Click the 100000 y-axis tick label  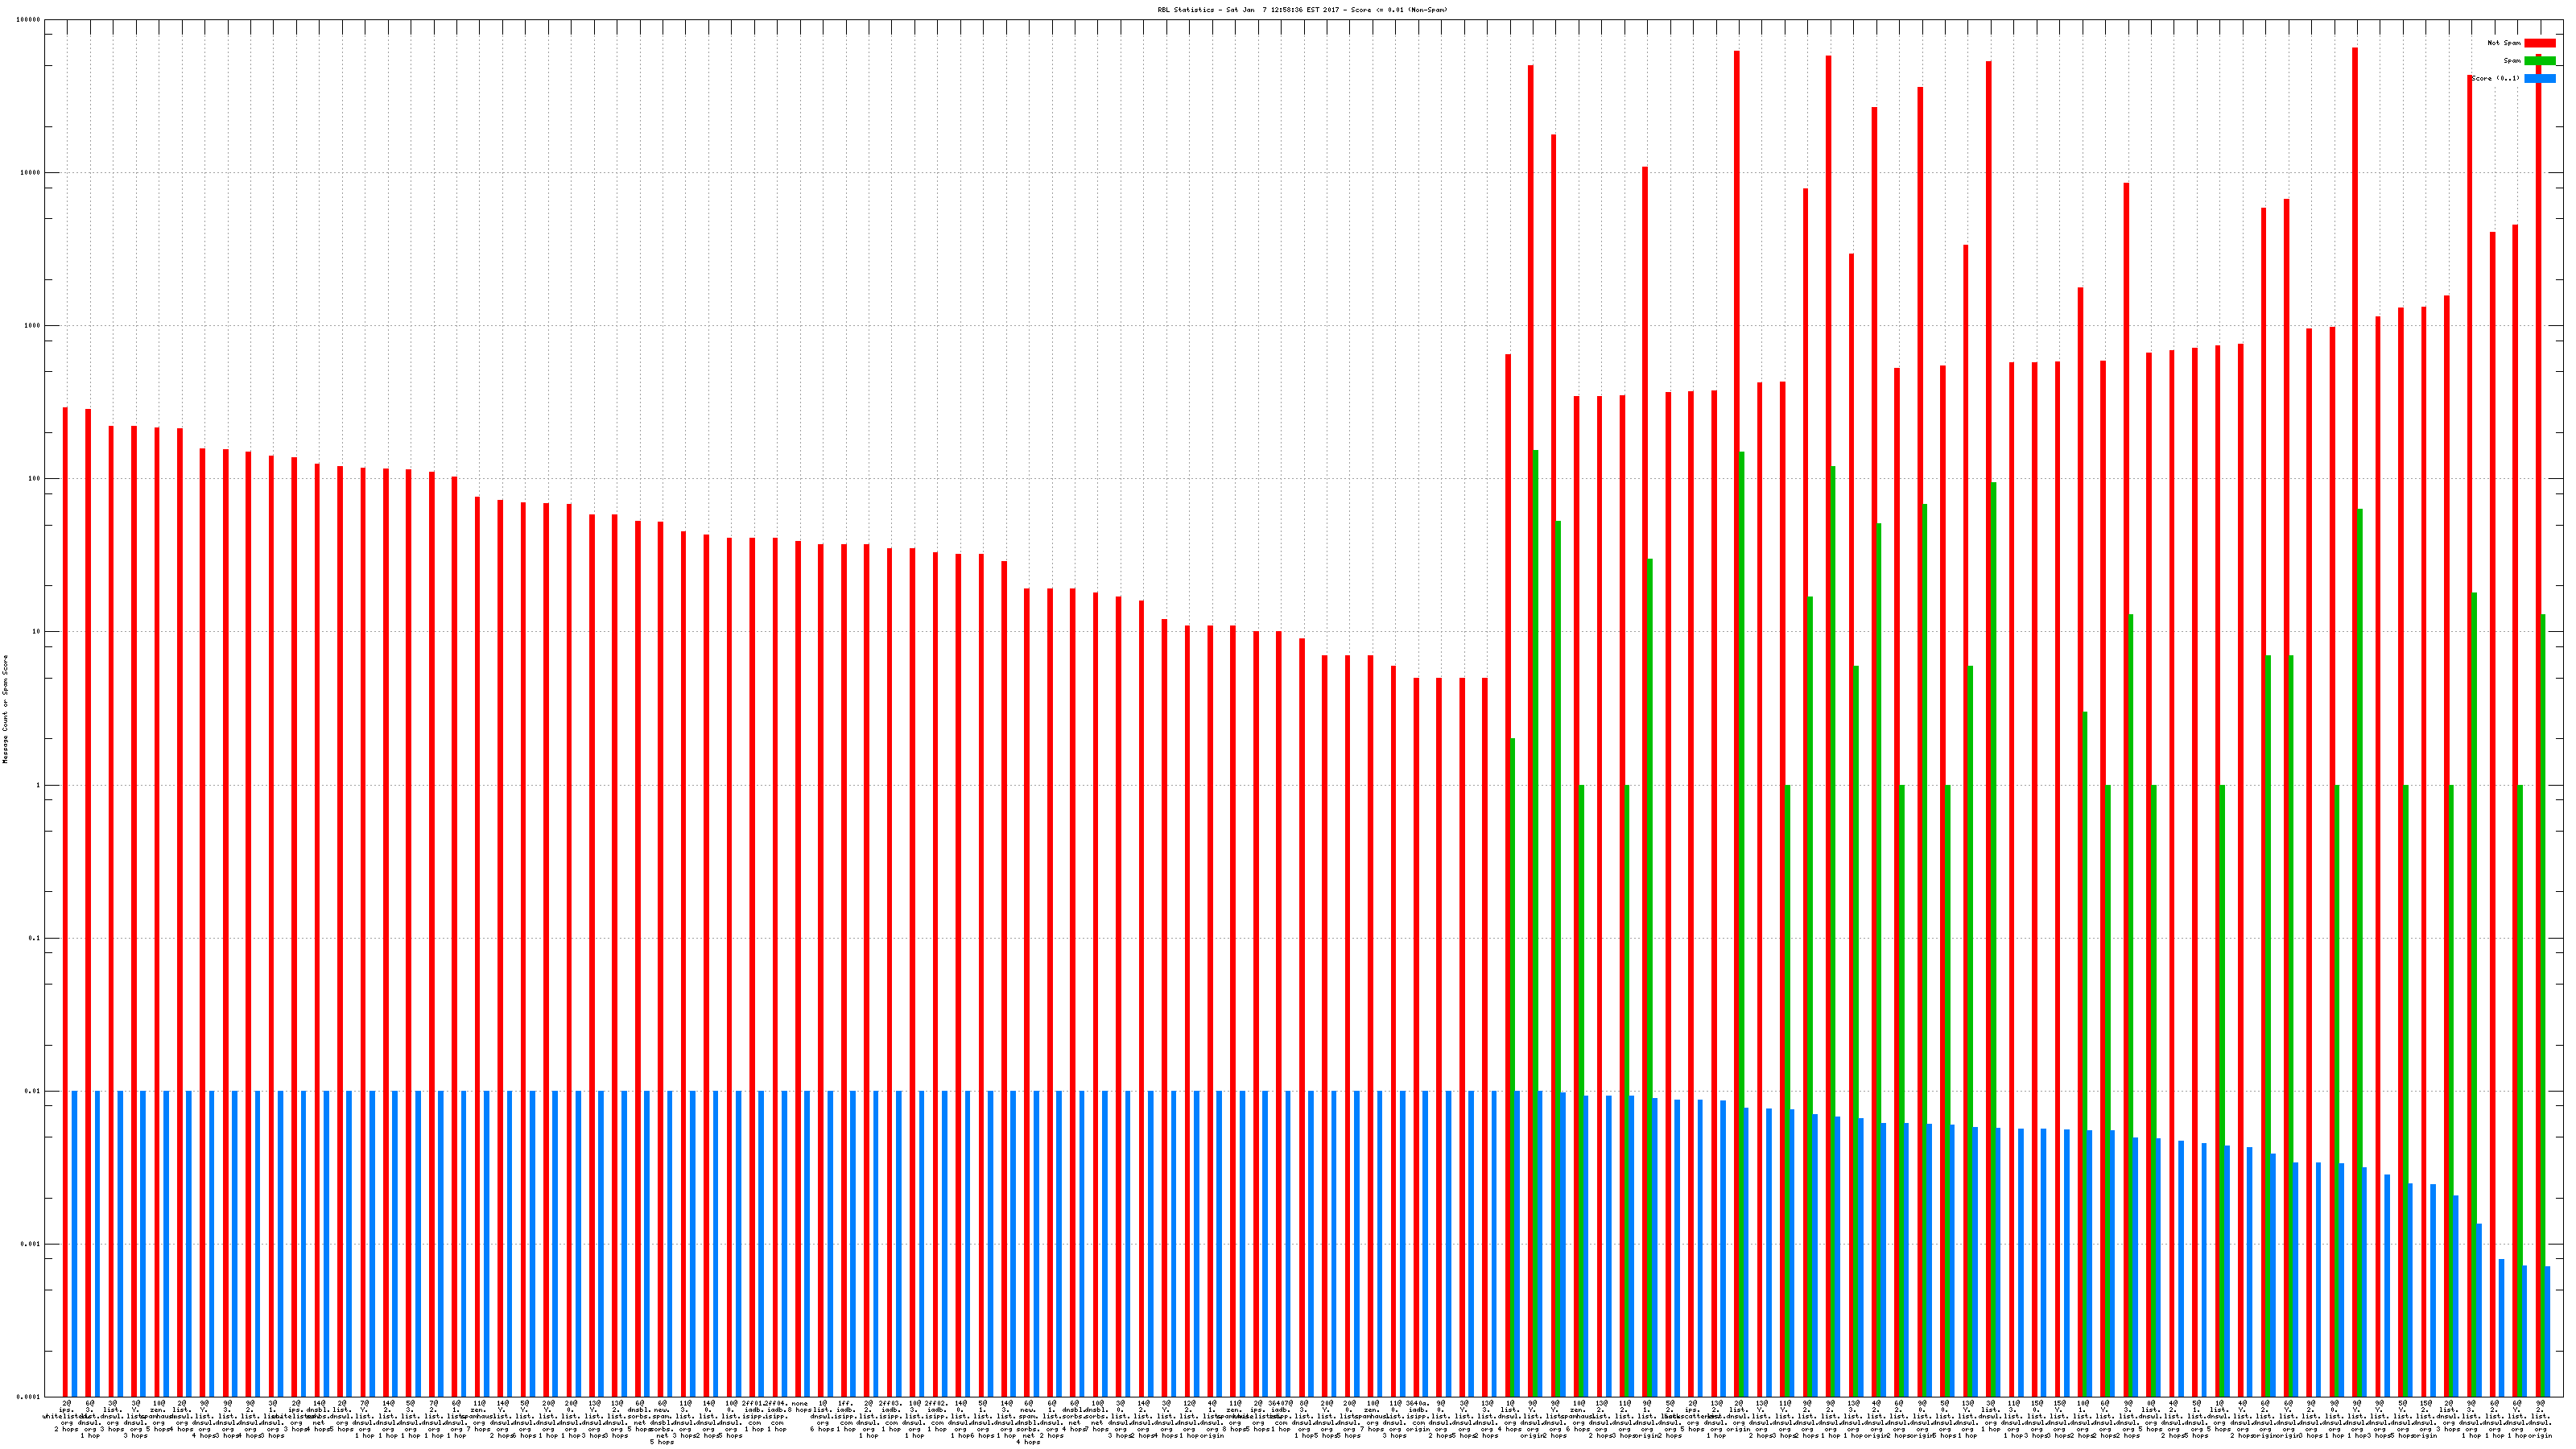pos(29,20)
